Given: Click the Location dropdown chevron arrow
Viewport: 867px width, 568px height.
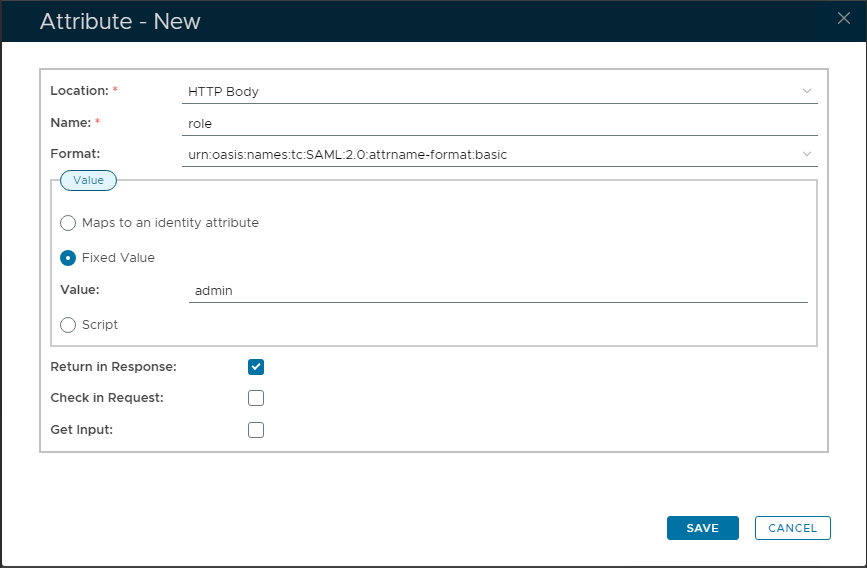Looking at the screenshot, I should pyautogui.click(x=807, y=91).
